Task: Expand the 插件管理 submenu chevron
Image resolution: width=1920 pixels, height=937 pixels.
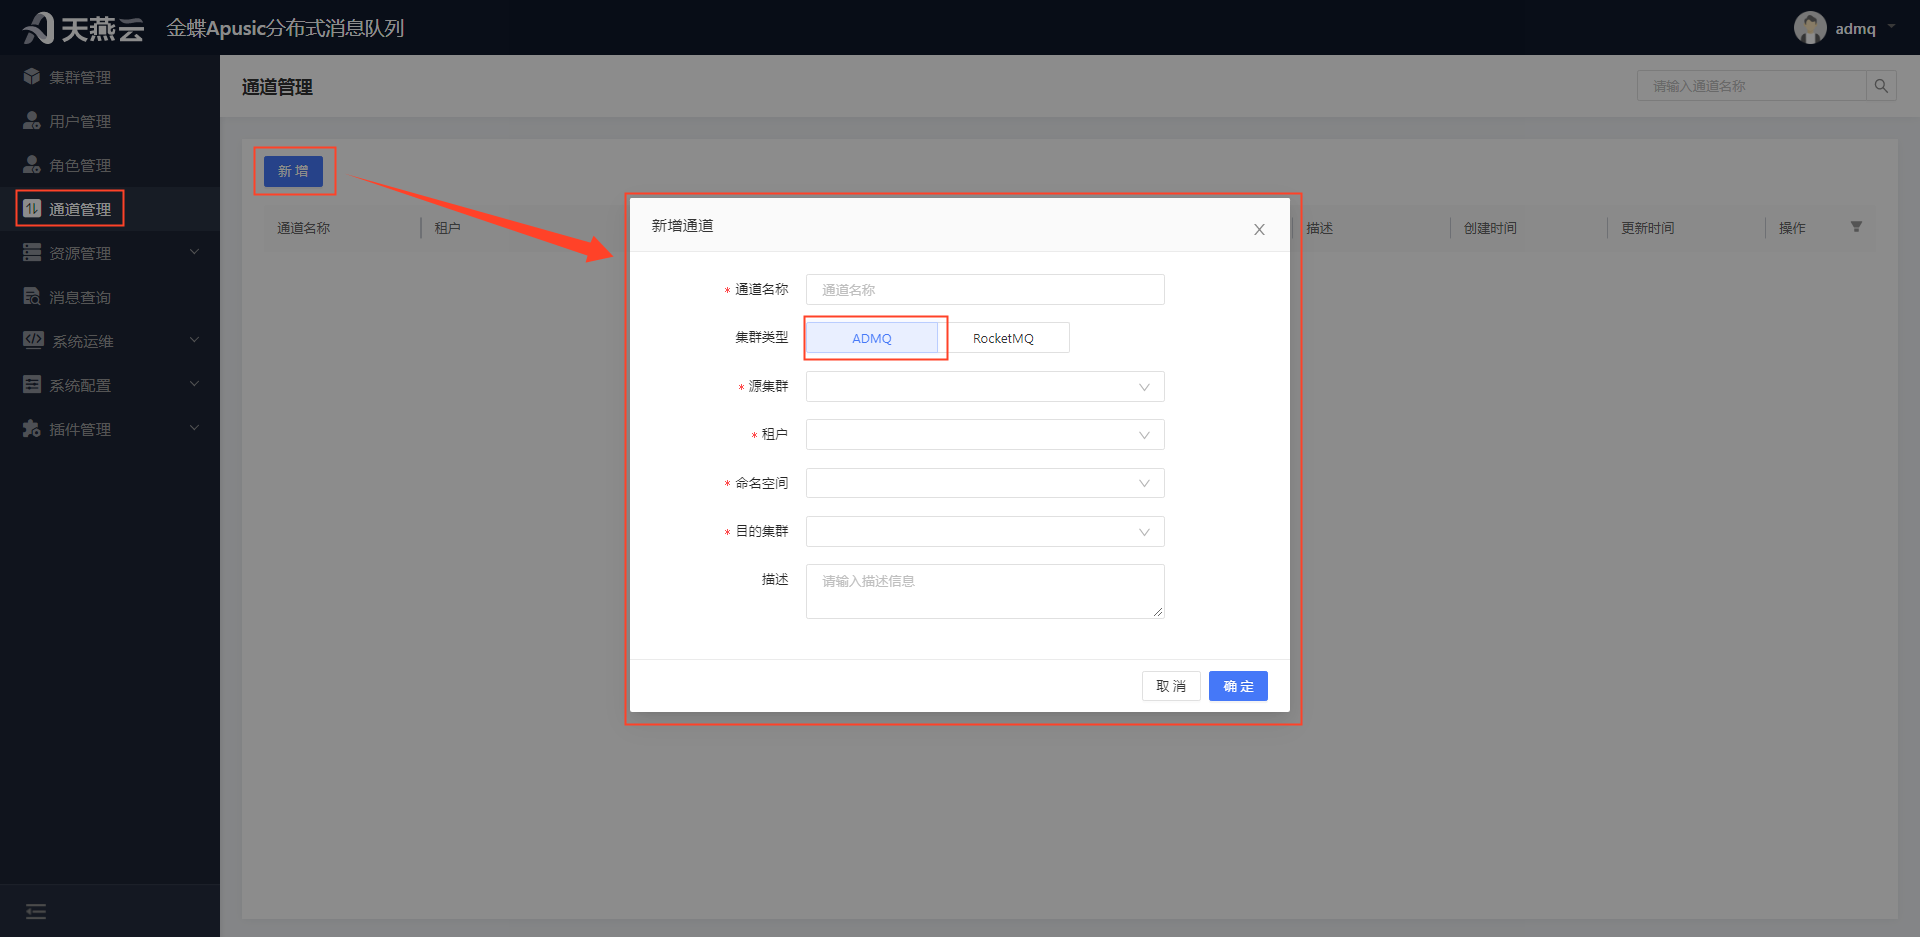Action: click(x=194, y=428)
